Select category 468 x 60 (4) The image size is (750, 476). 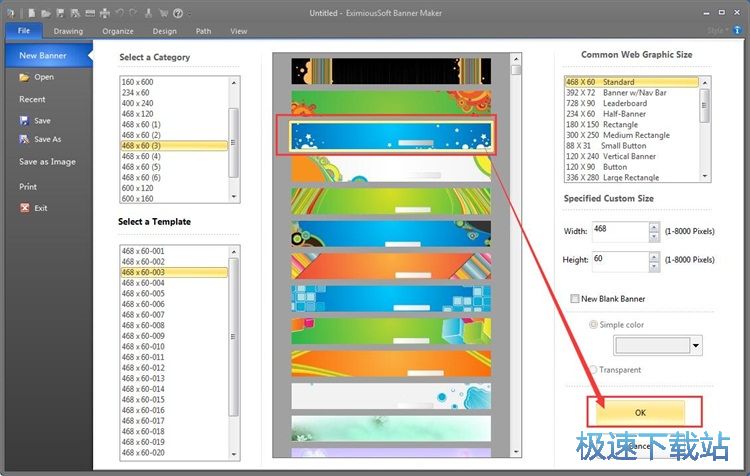point(174,156)
